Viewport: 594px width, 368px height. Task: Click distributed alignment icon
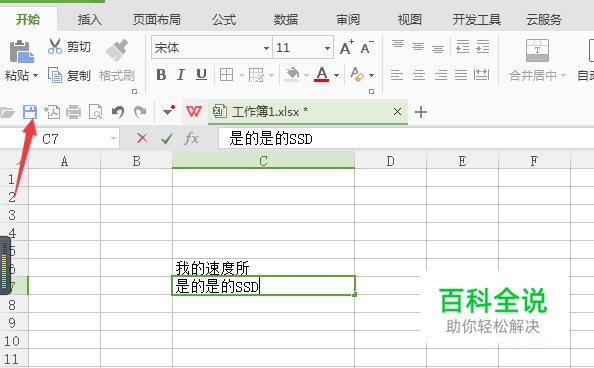pos(481,74)
